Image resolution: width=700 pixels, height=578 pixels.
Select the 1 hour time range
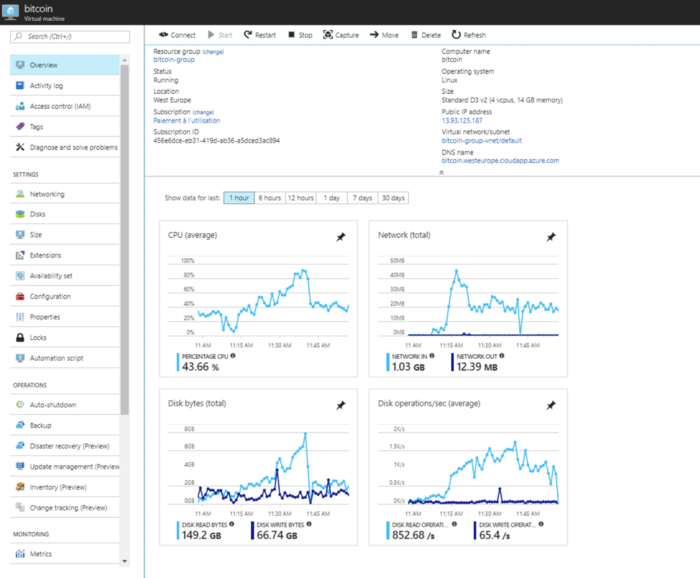(x=239, y=198)
